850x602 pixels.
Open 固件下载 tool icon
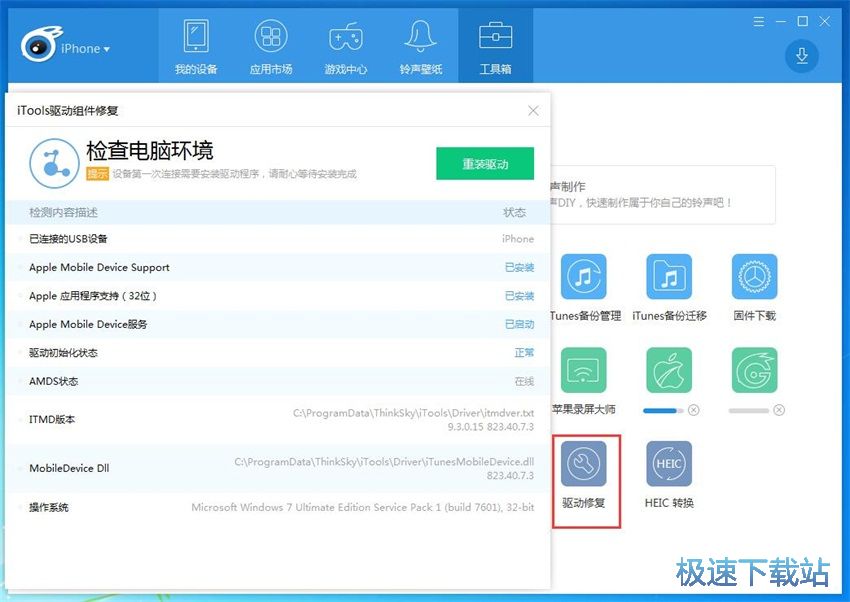(x=754, y=277)
